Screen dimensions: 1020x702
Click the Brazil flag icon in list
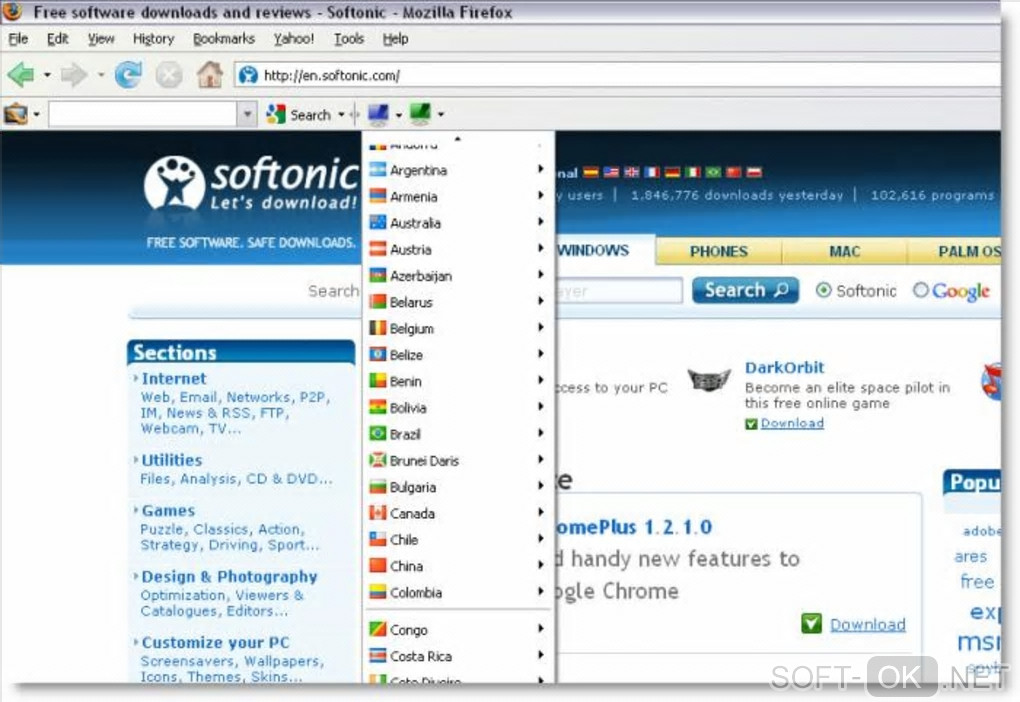click(x=378, y=433)
